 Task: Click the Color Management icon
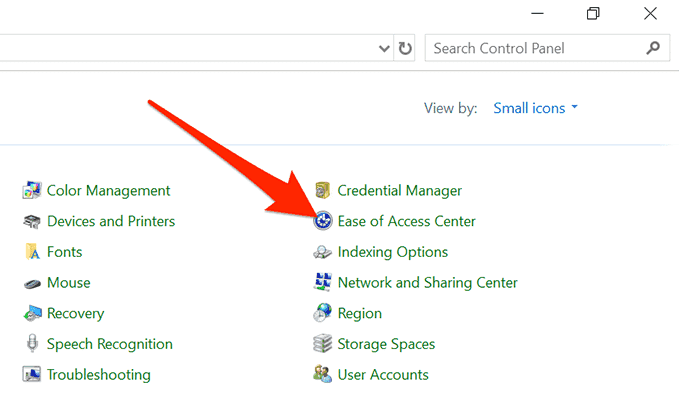point(31,190)
